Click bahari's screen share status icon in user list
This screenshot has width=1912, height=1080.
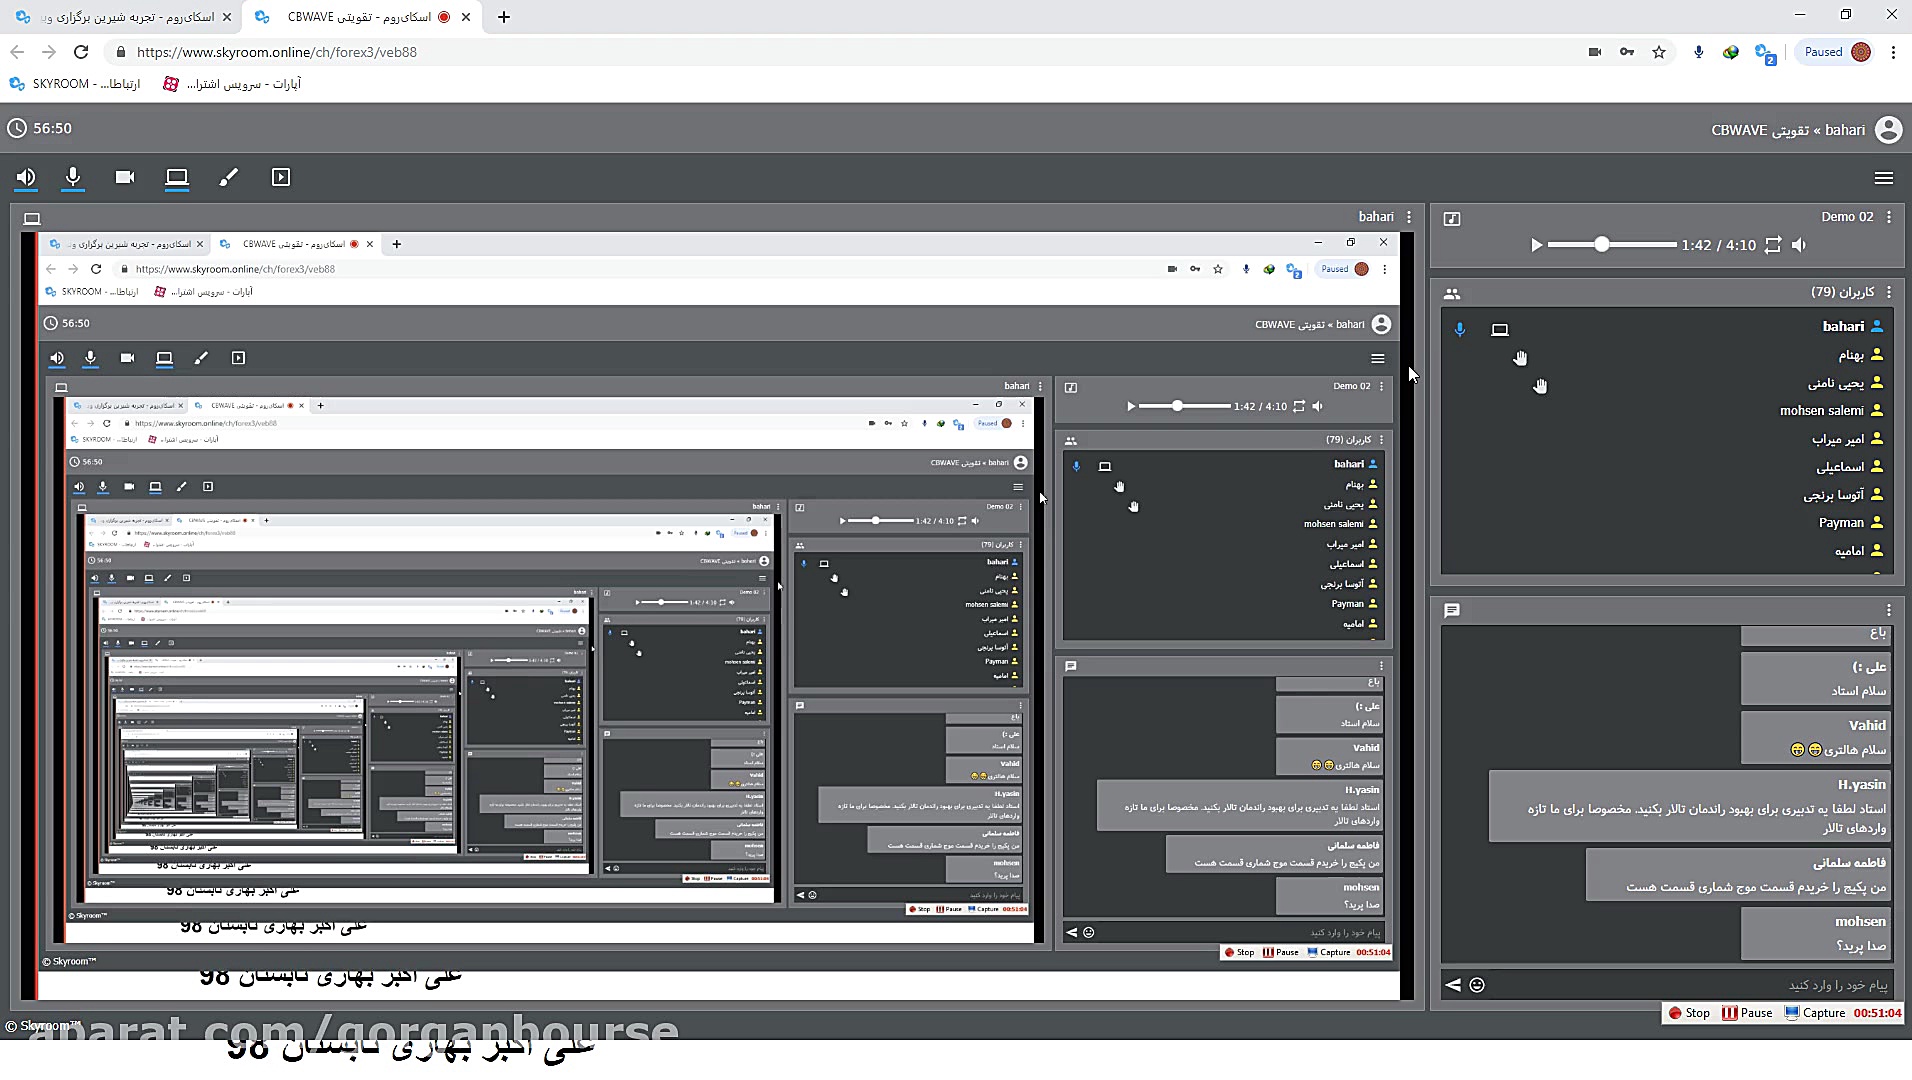[1500, 329]
